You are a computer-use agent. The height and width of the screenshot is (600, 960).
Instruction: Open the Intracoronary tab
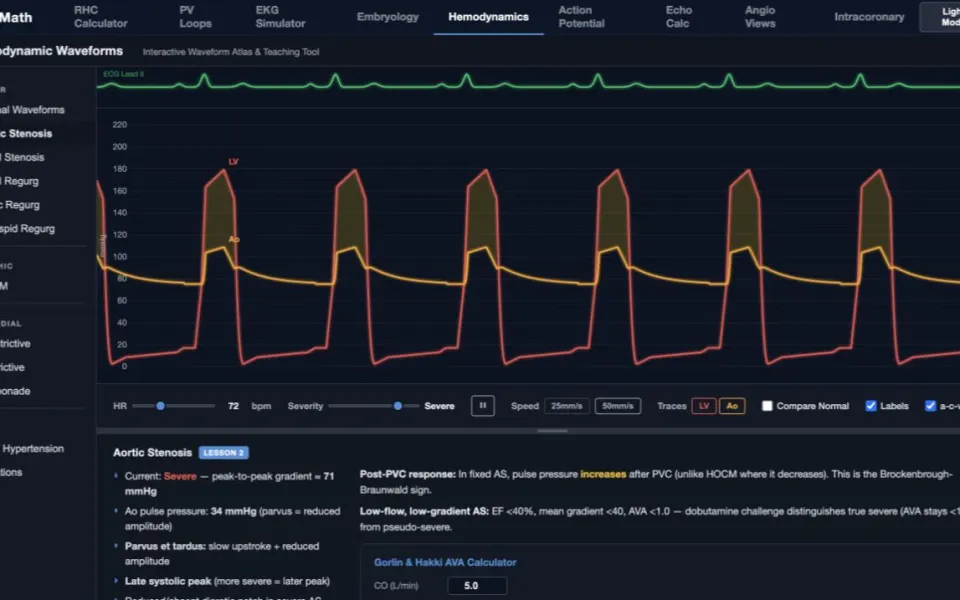869,17
